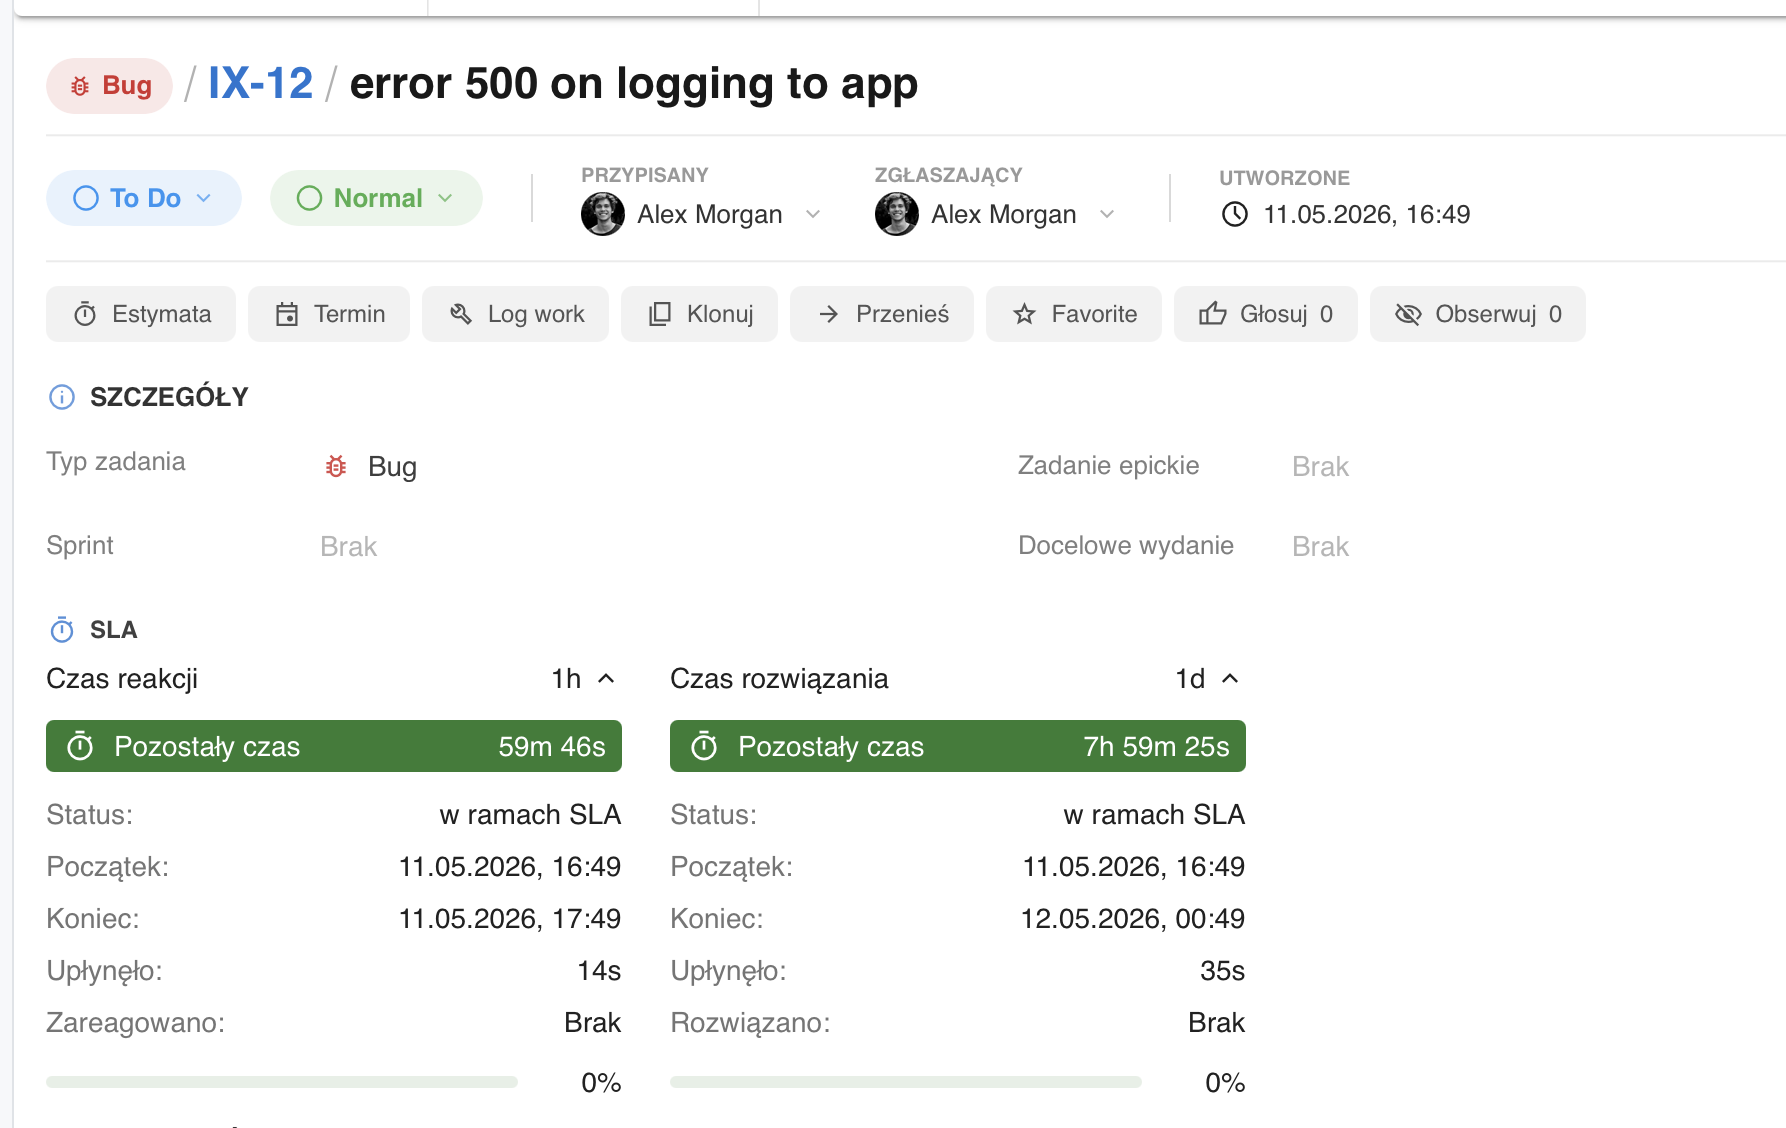Click the bug icon in Typ zadania row

[336, 466]
